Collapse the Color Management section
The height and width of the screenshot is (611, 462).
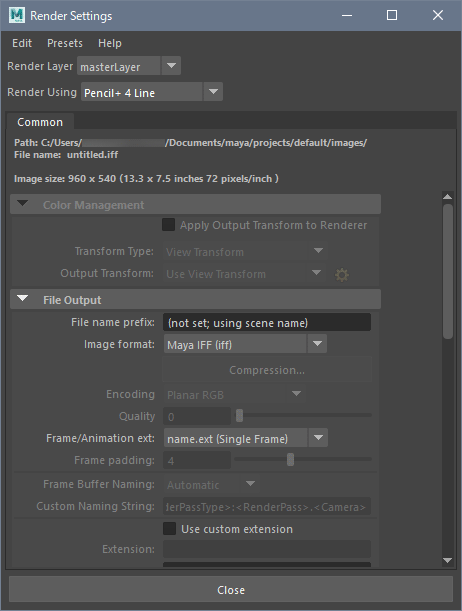click(23, 204)
